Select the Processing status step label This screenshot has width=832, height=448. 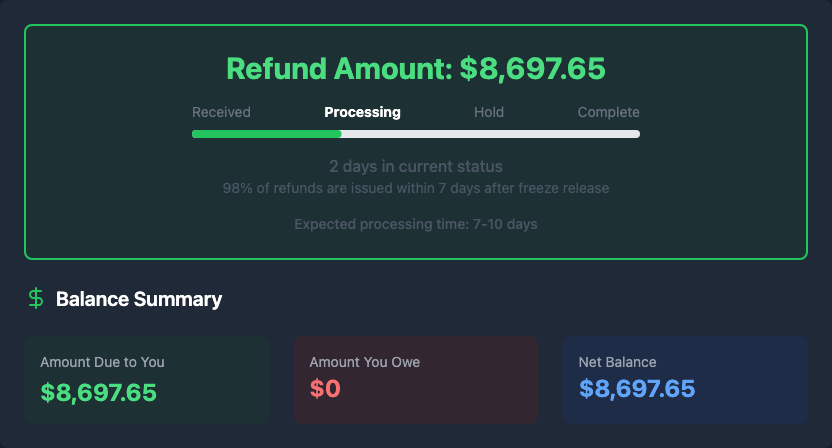362,112
